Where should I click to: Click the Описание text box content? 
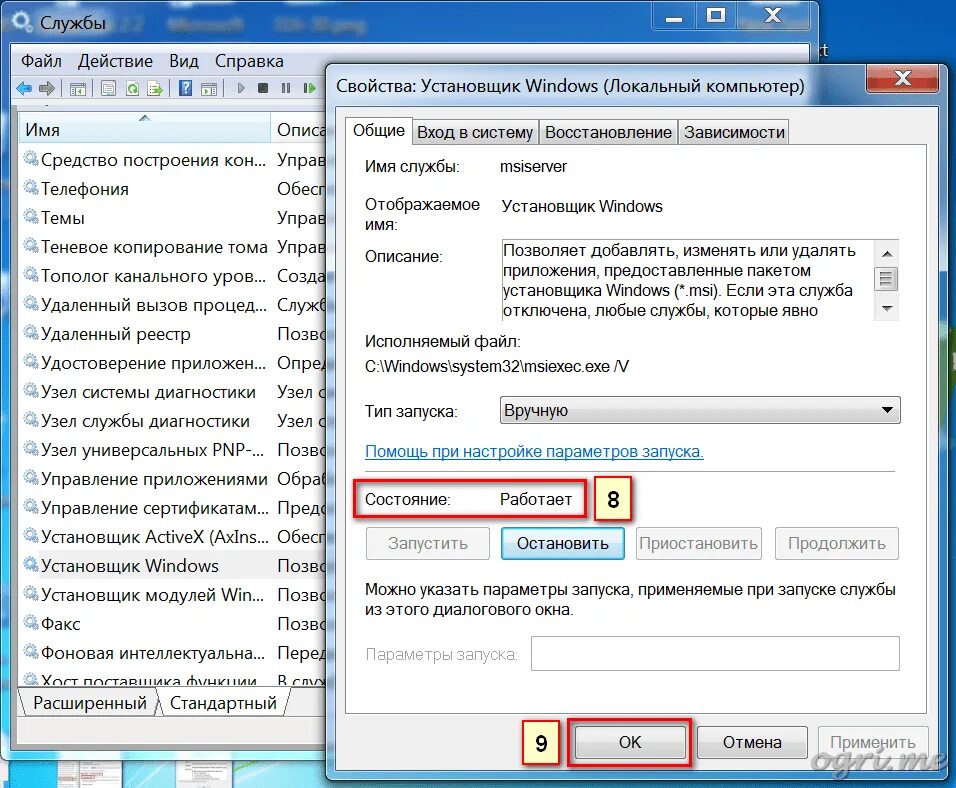coord(687,280)
